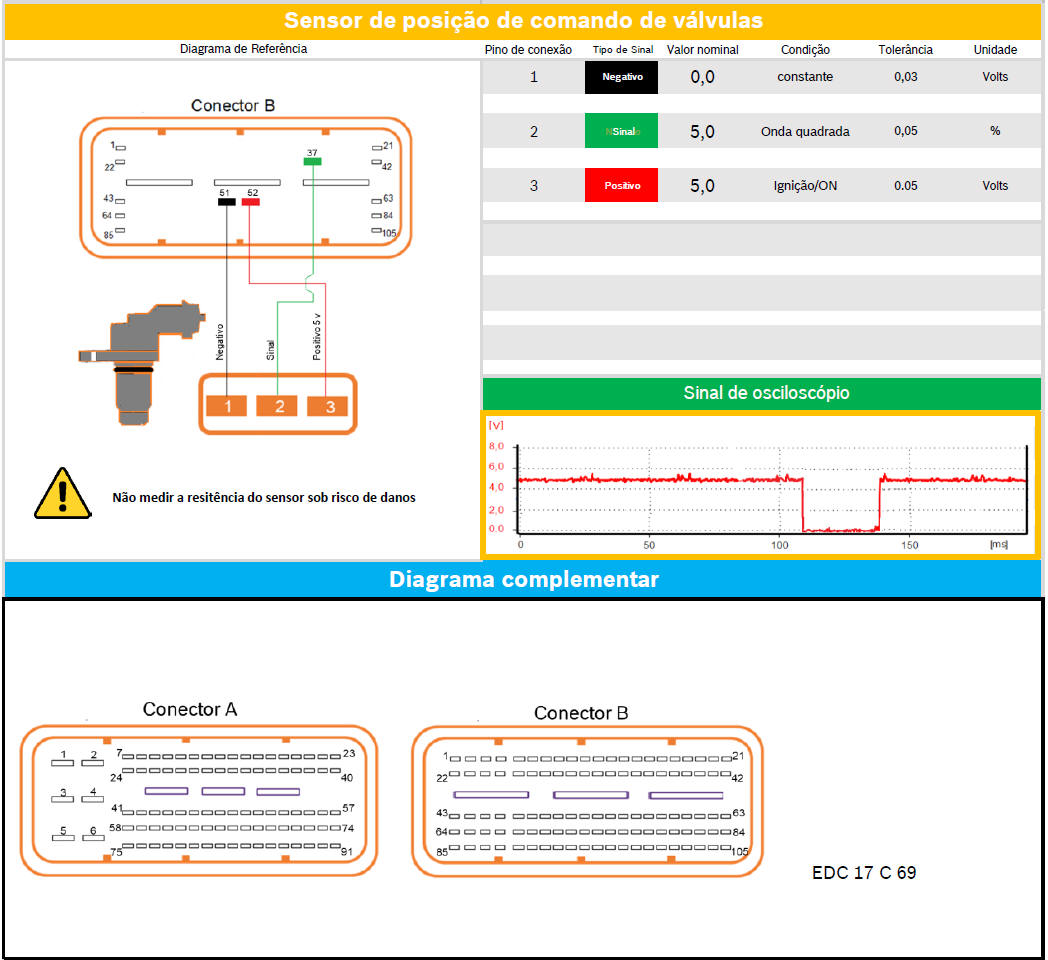1048x960 pixels.
Task: Click the Pino de conexão column header
Action: (x=528, y=49)
